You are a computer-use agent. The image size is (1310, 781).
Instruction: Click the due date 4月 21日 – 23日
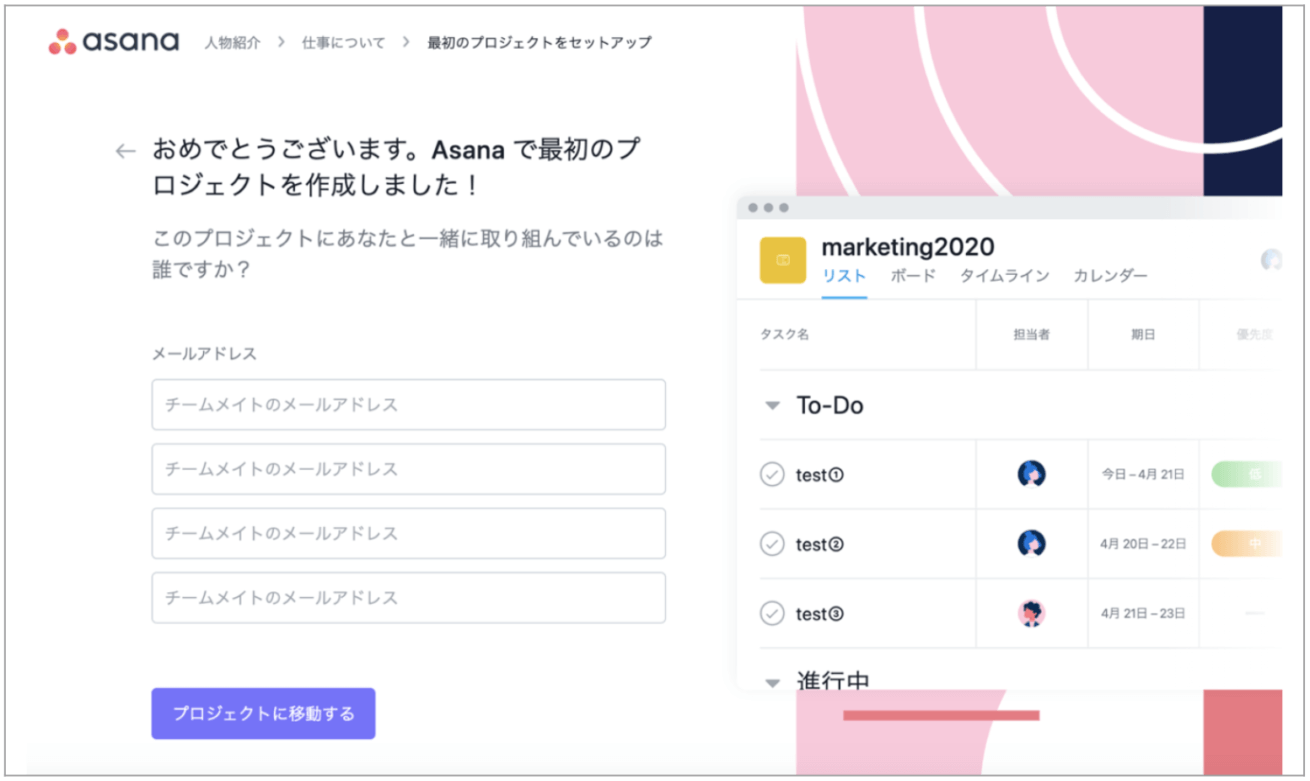pos(1143,614)
